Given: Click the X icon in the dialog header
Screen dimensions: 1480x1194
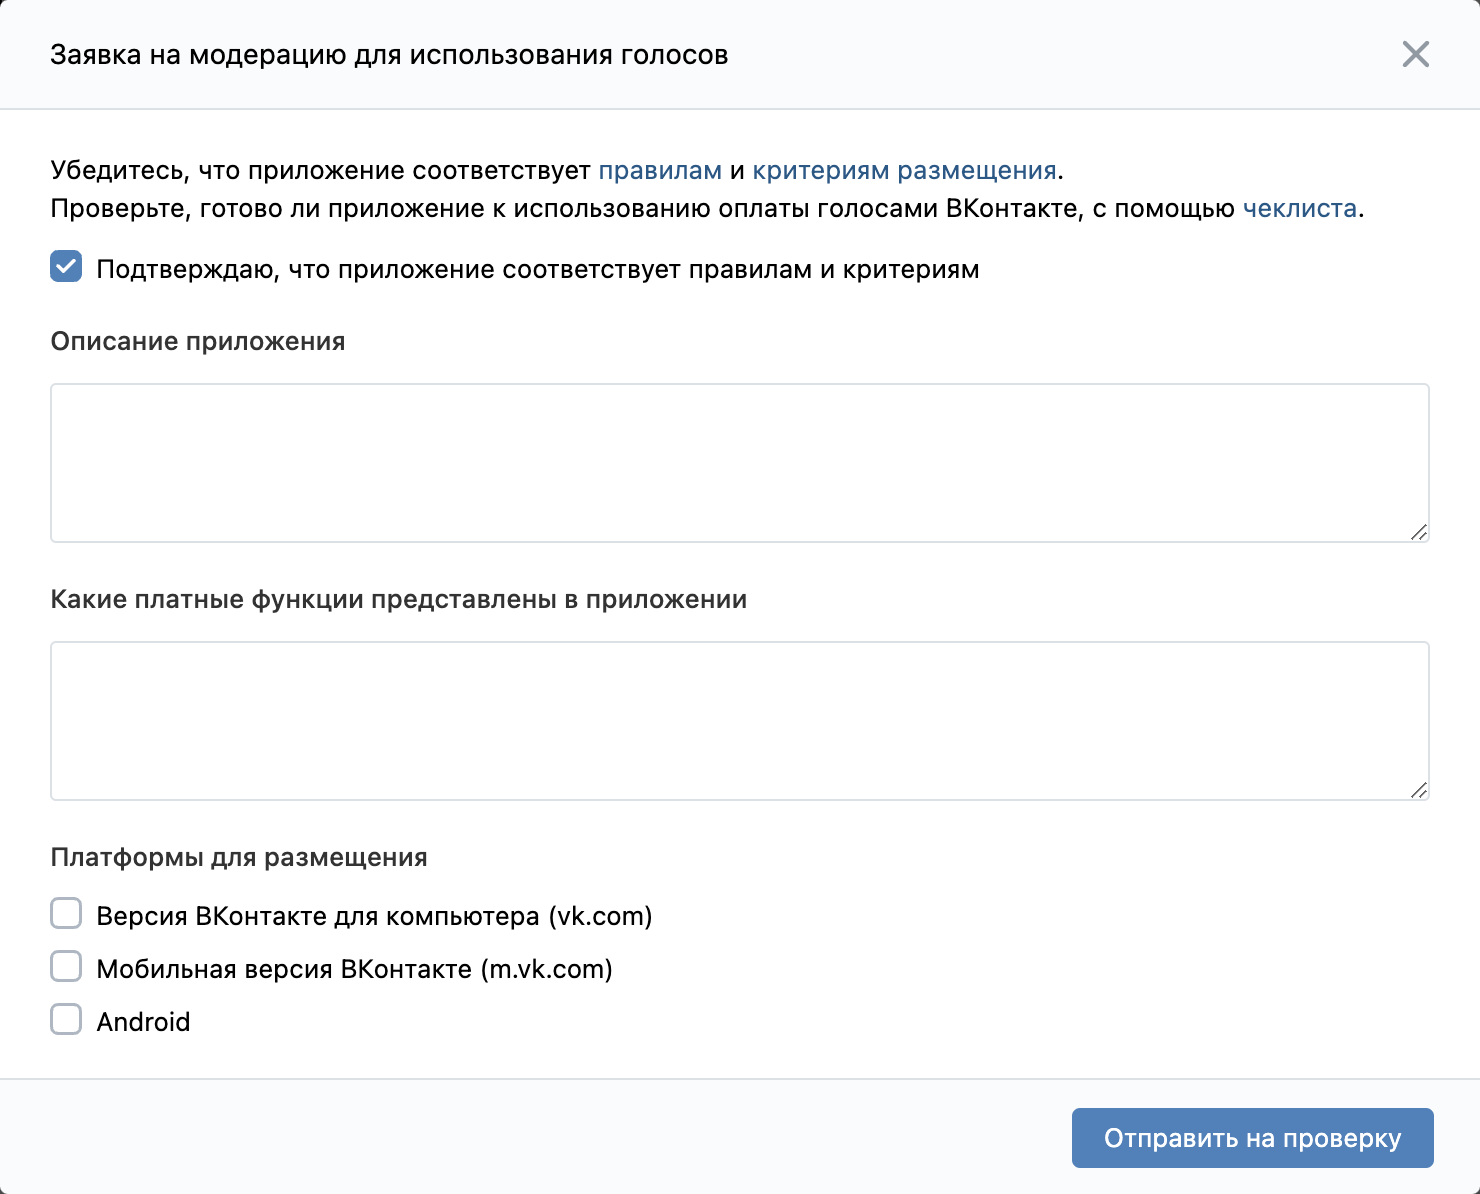Looking at the screenshot, I should 1415,55.
